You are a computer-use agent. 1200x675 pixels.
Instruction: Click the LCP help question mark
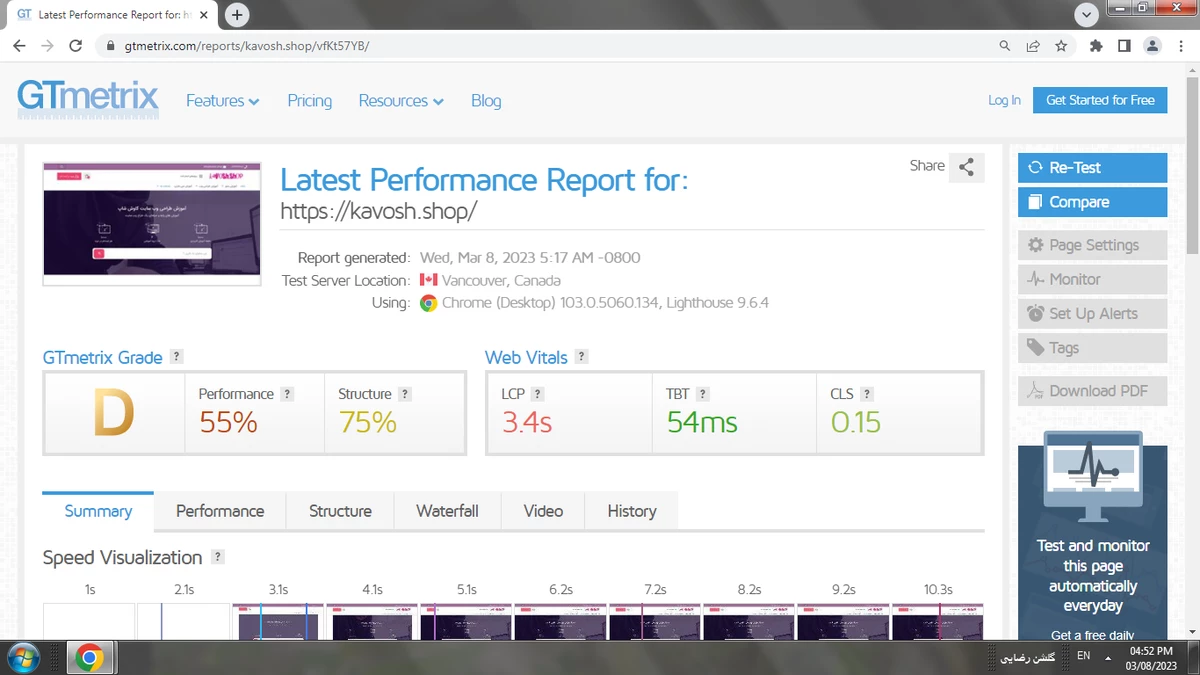coord(537,394)
